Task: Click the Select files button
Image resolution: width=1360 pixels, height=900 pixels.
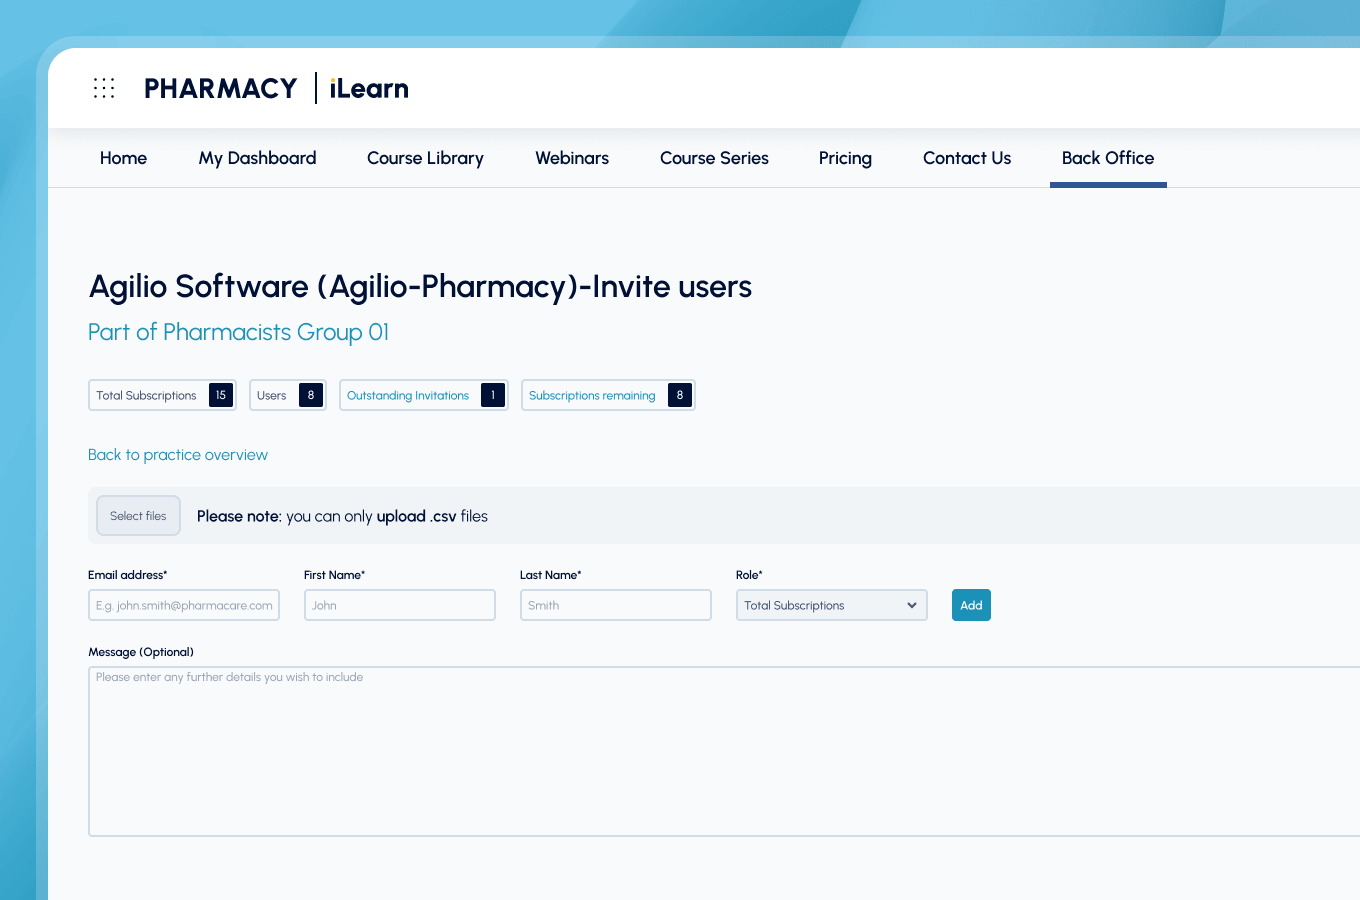Action: [x=138, y=516]
